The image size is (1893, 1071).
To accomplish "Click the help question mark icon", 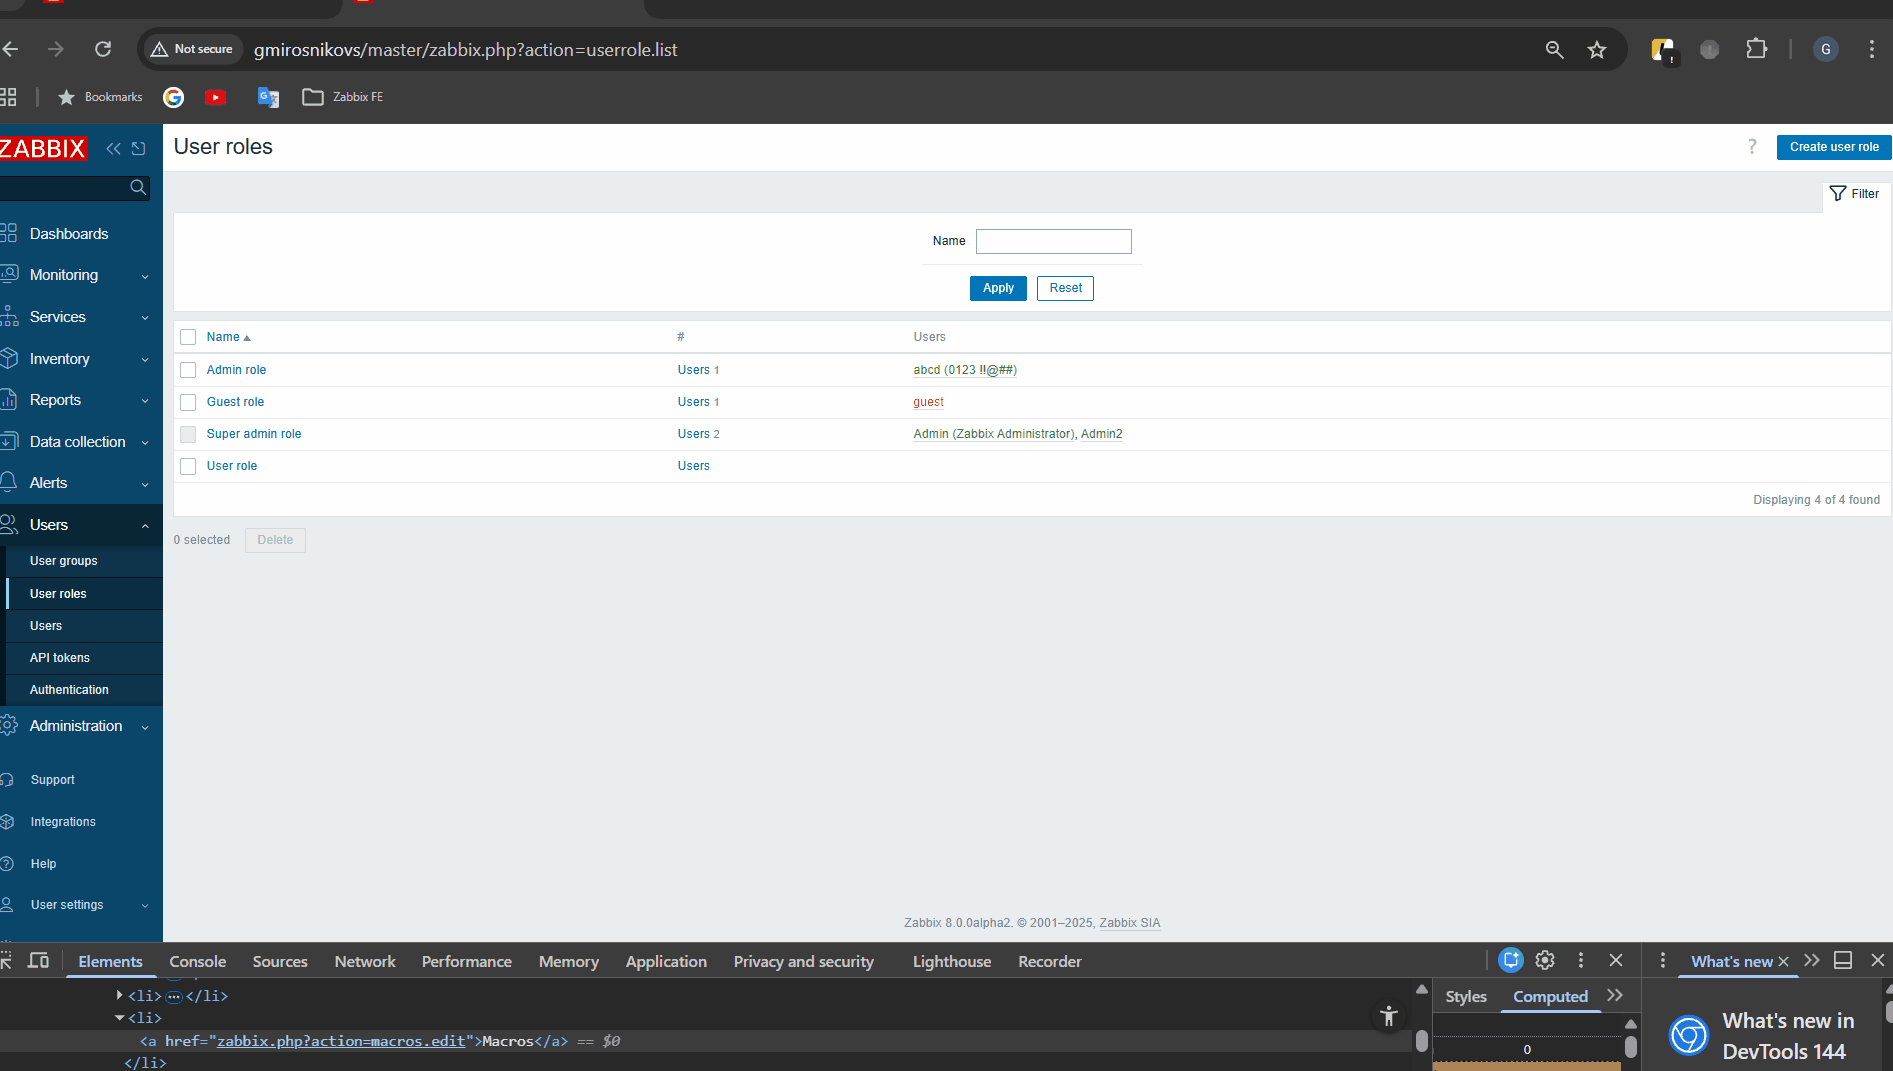I will coord(1751,147).
